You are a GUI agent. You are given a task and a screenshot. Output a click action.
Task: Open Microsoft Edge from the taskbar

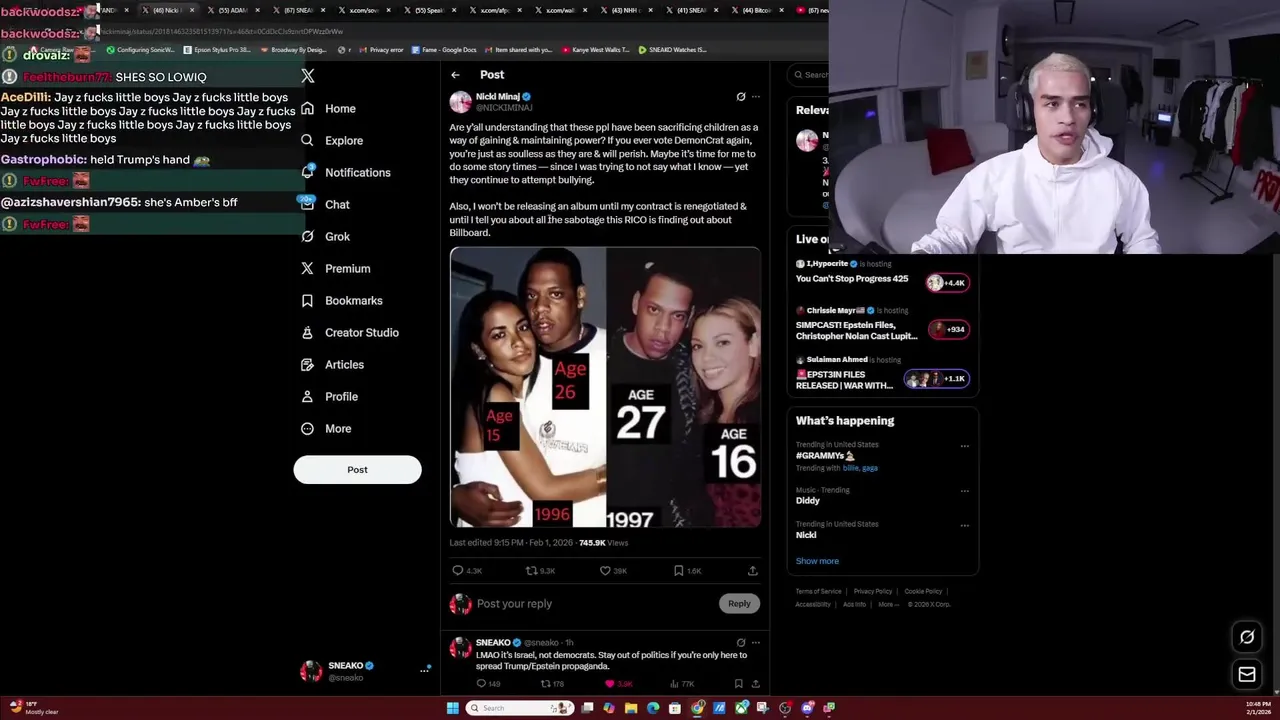(x=653, y=708)
